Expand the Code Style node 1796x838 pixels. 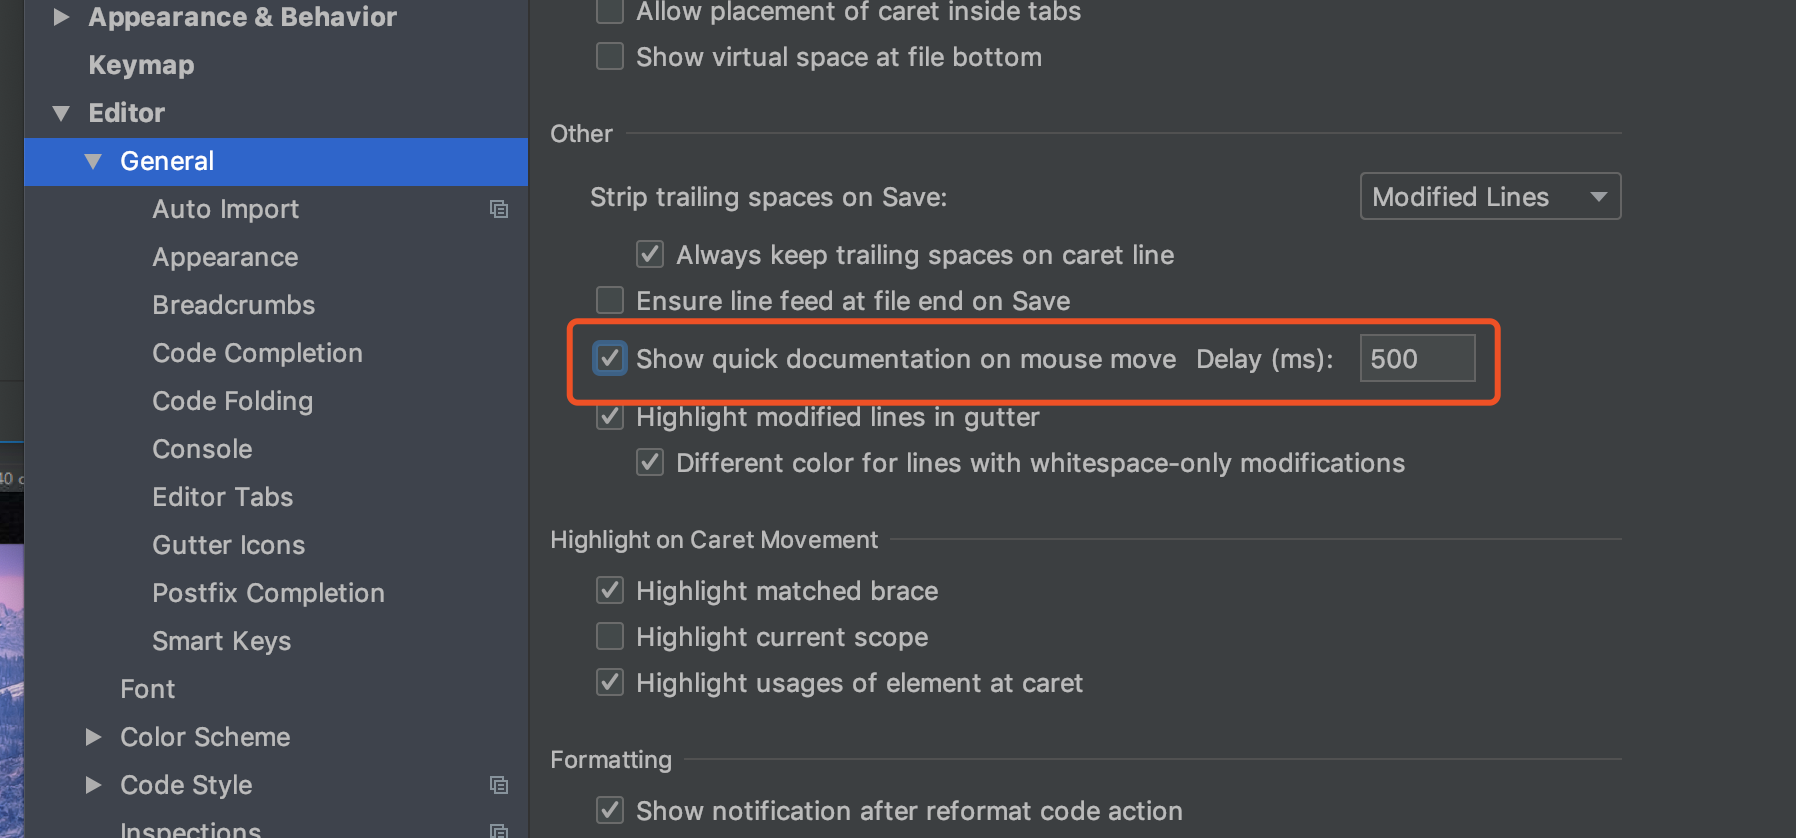pos(93,785)
